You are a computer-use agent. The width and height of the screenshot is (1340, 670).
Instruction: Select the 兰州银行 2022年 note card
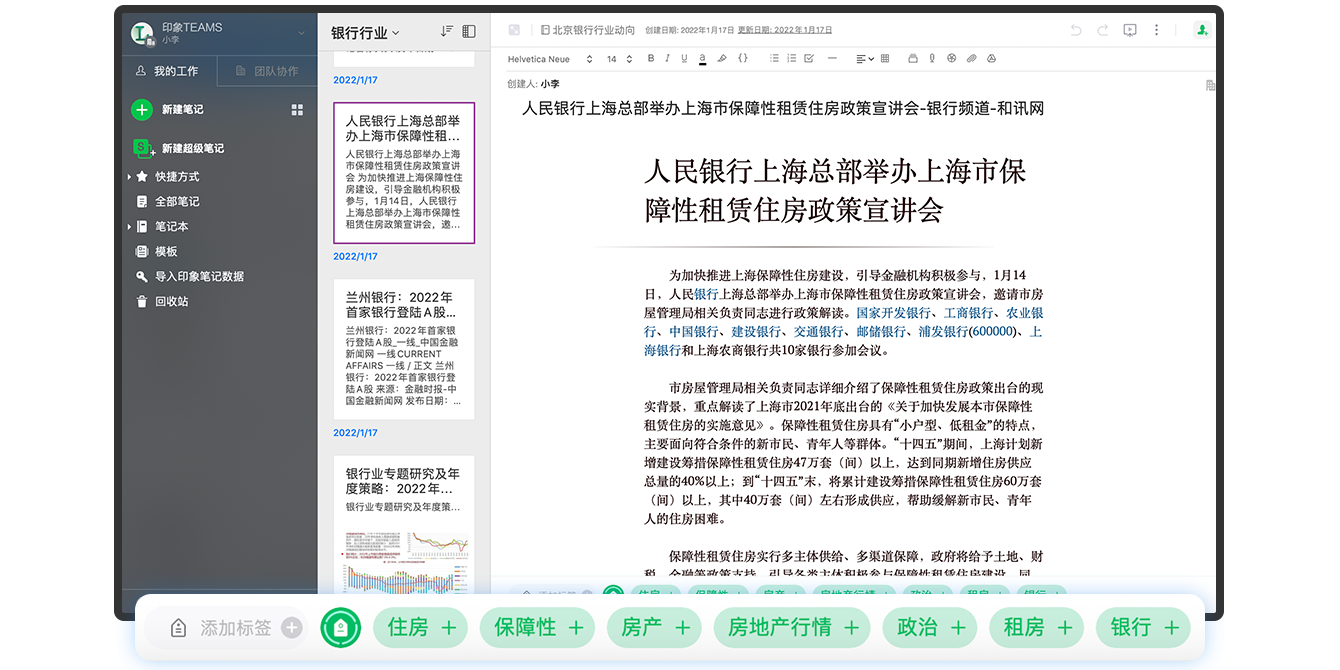[404, 349]
